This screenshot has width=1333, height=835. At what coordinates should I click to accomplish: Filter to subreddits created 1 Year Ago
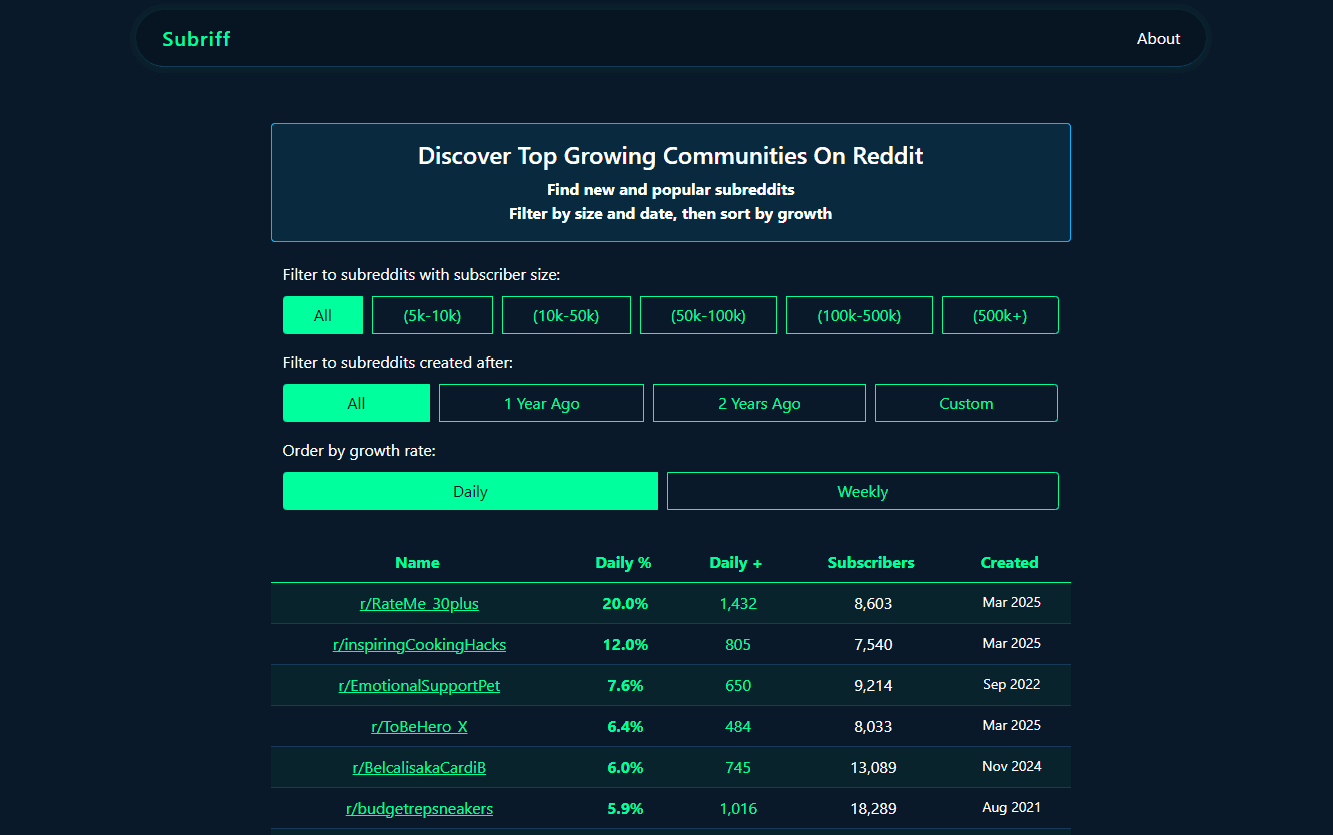541,402
